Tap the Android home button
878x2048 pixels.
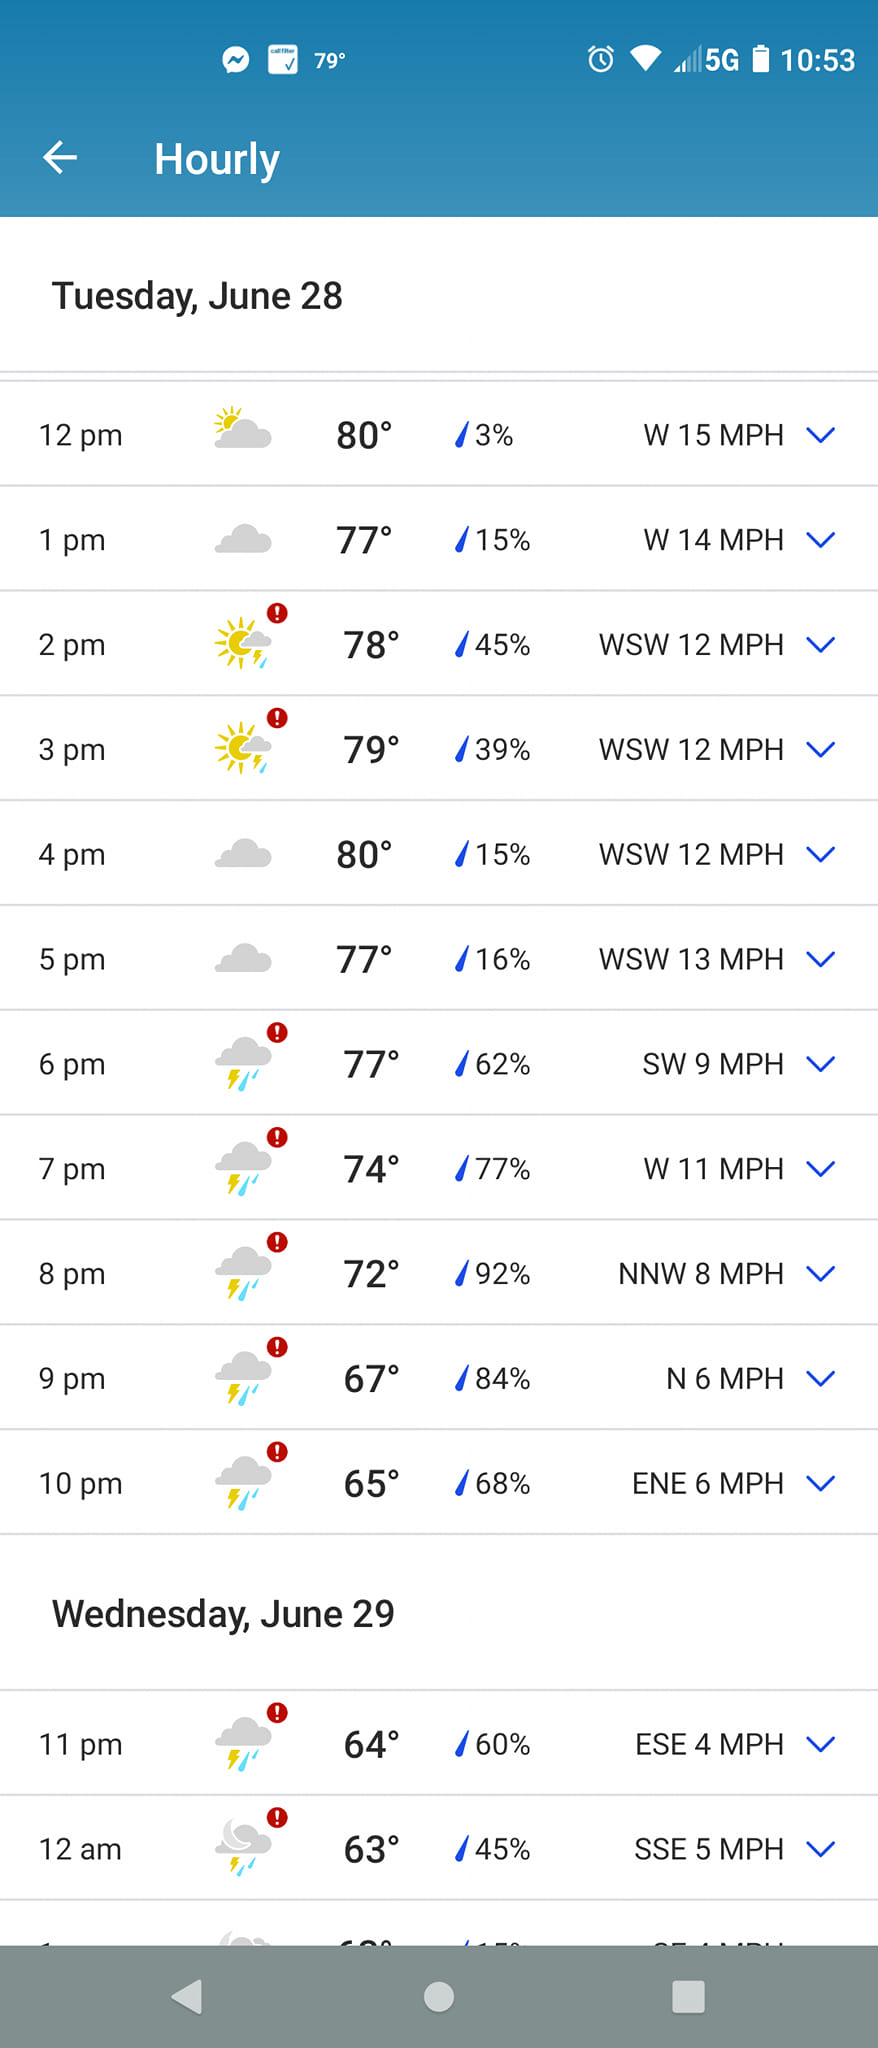point(439,1996)
